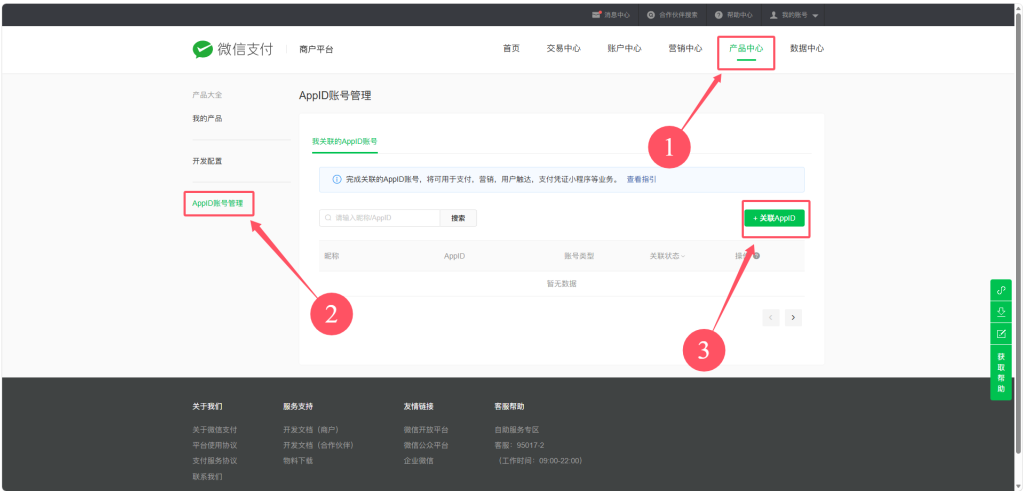
Task: Click the green 关联AppID button
Action: click(x=775, y=218)
